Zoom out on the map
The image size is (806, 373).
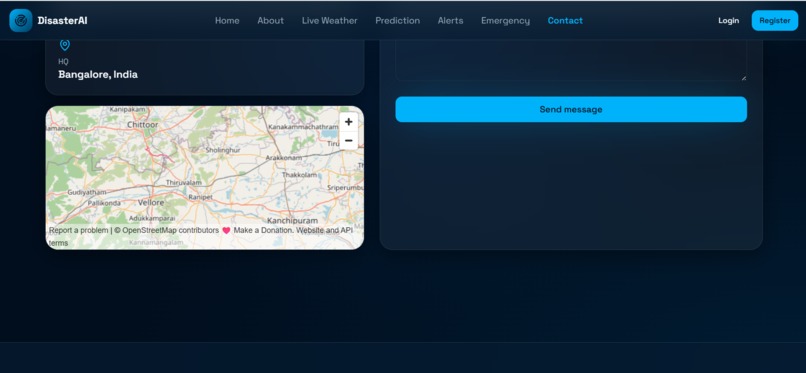(349, 140)
